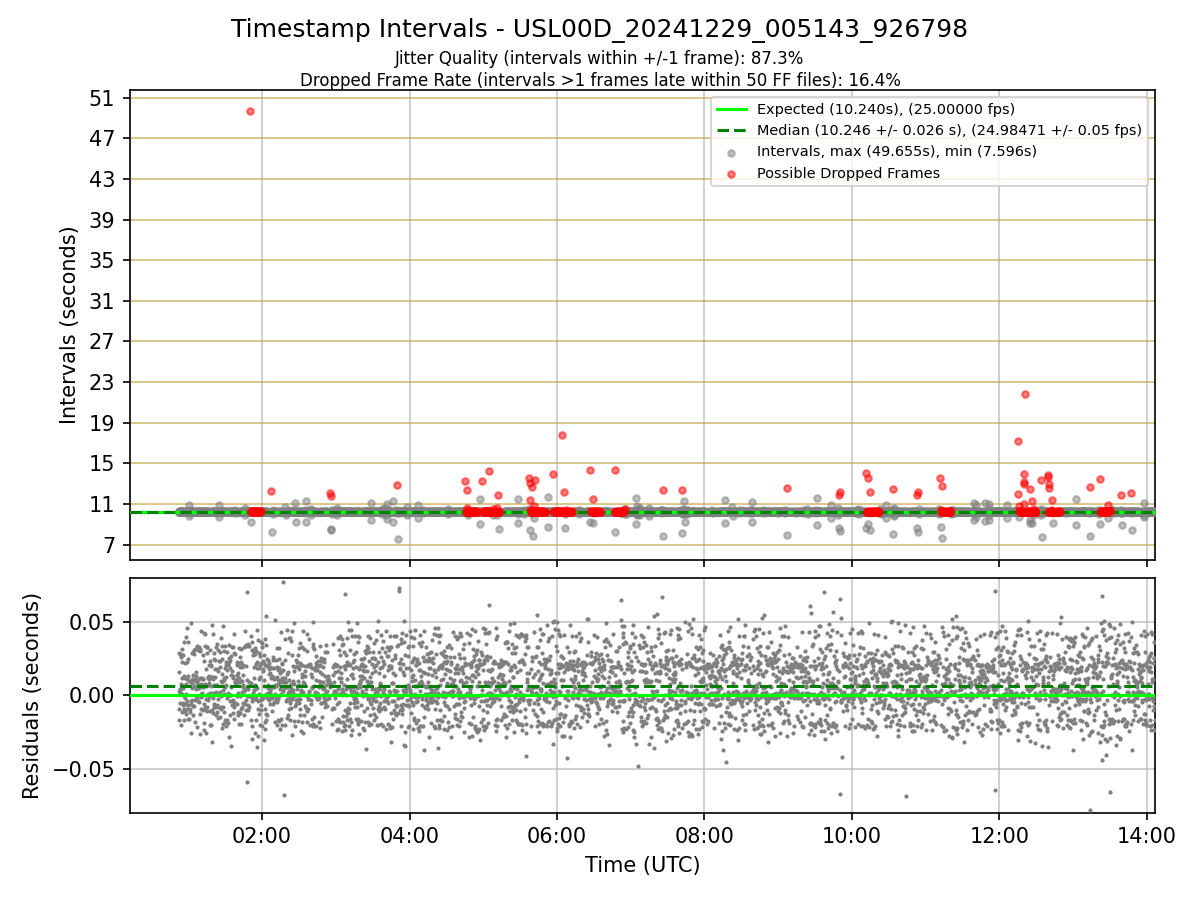Click legend entry 'Possible Dropped Frames'

(848, 173)
